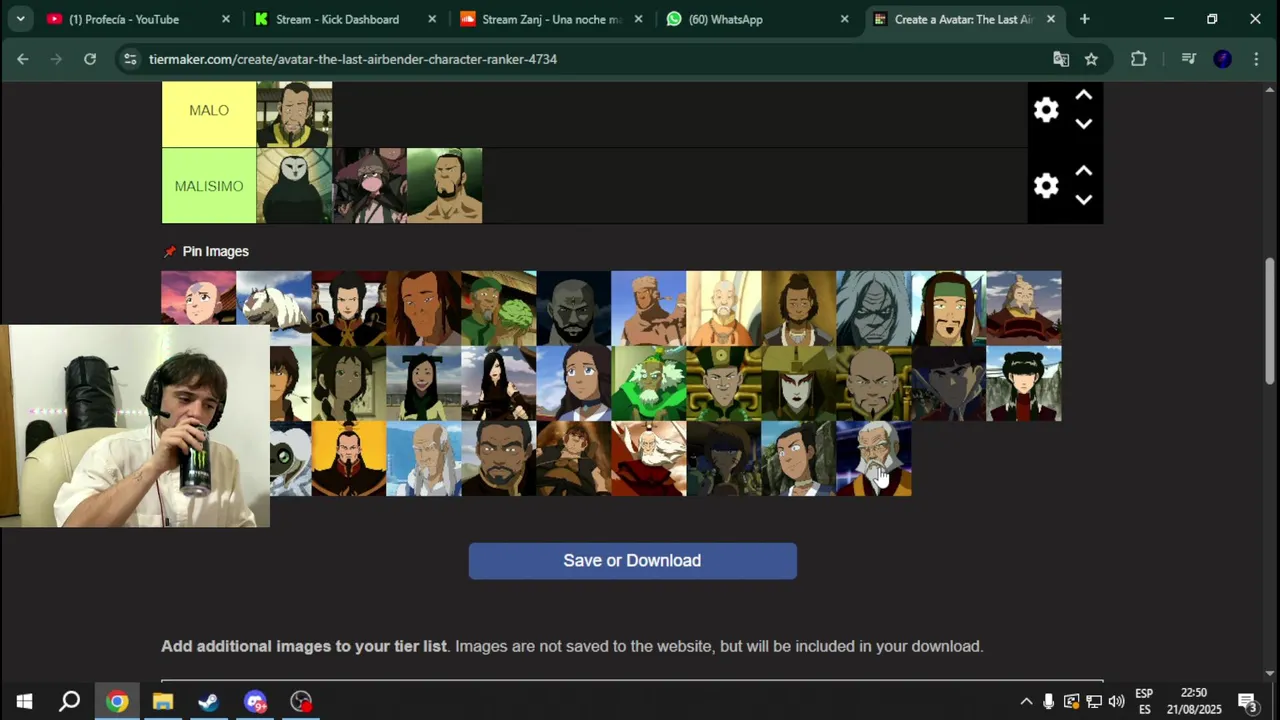The height and width of the screenshot is (720, 1280).
Task: Switch to the WhatsApp tab
Action: tap(757, 19)
